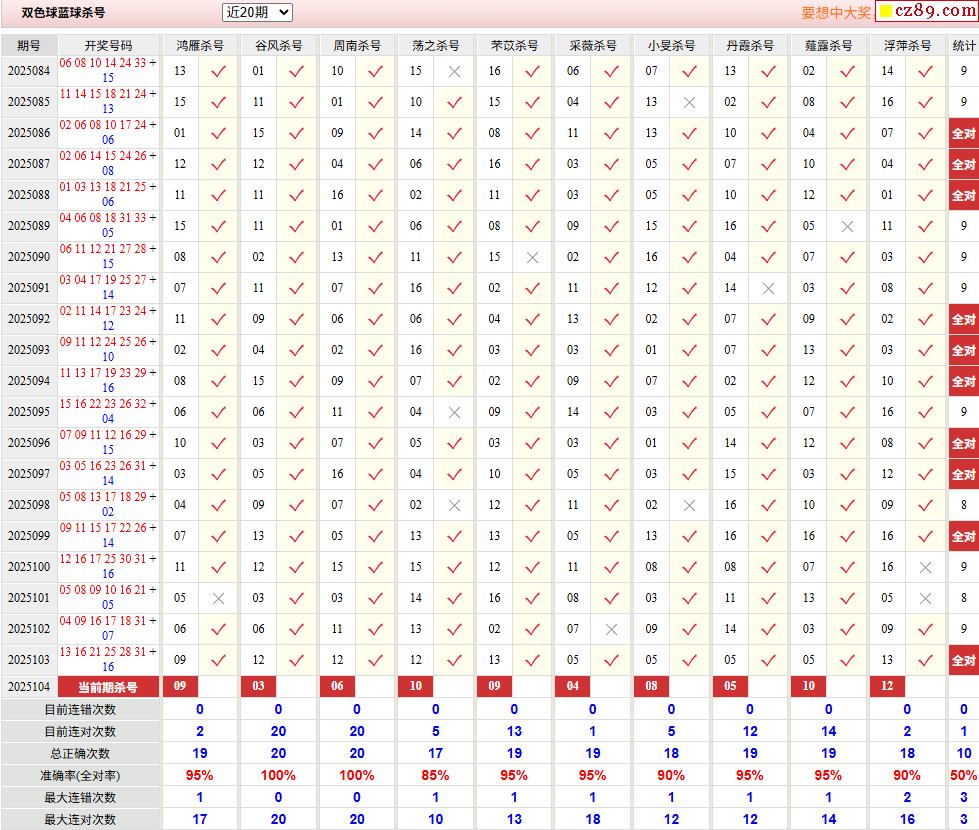Click the 鸿雁杀号 column header
This screenshot has height=830, width=979.
coord(200,46)
